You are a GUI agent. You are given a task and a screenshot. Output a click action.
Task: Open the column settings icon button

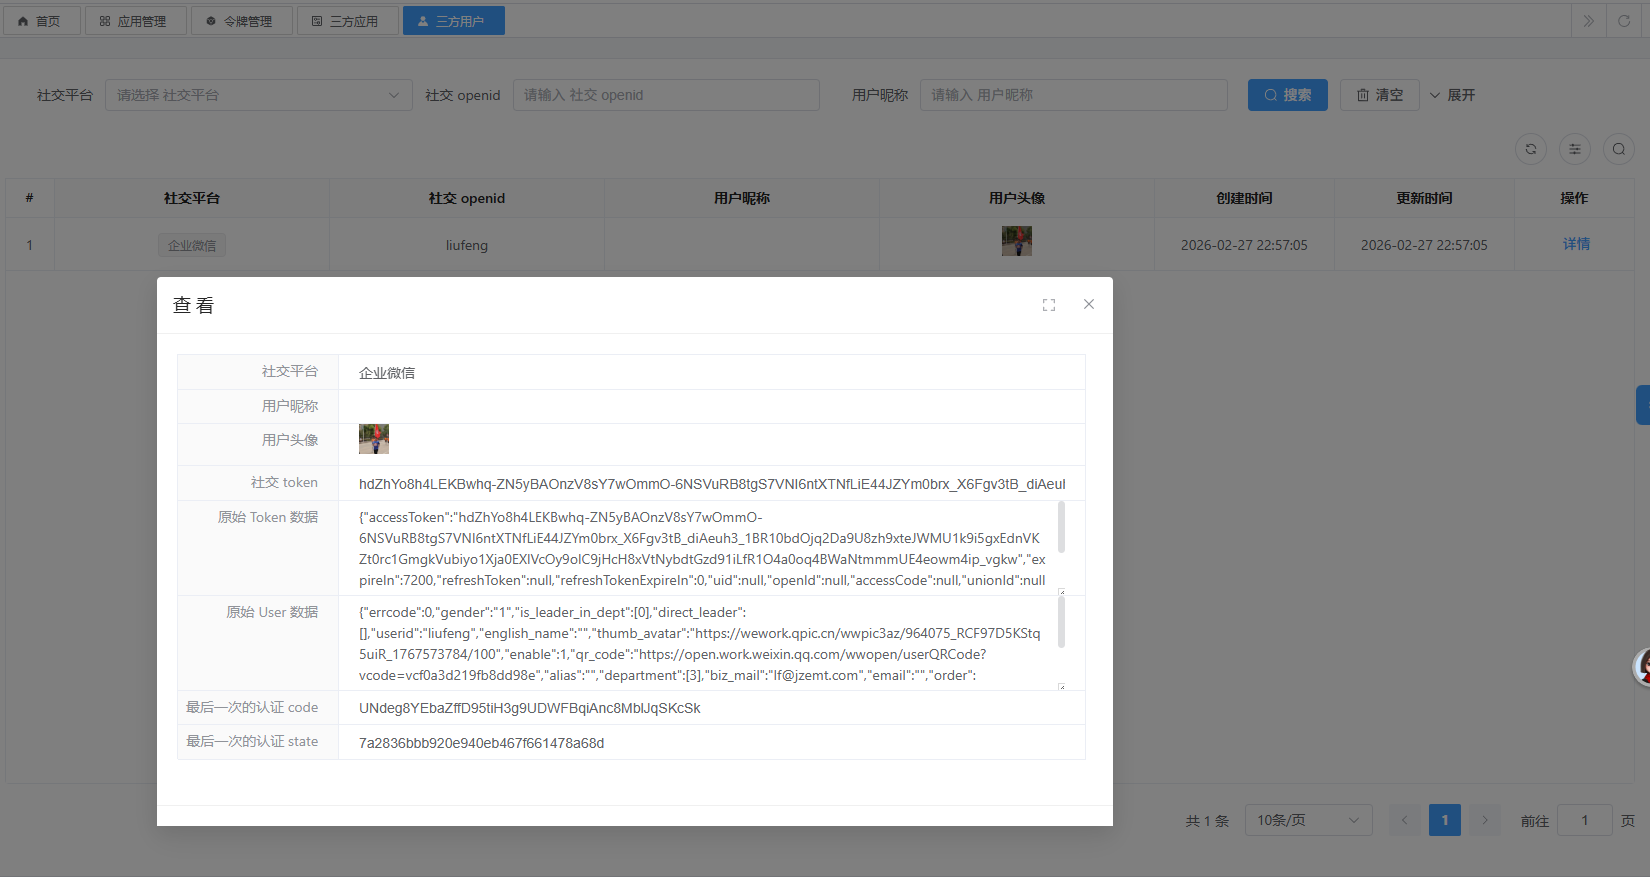click(1574, 149)
